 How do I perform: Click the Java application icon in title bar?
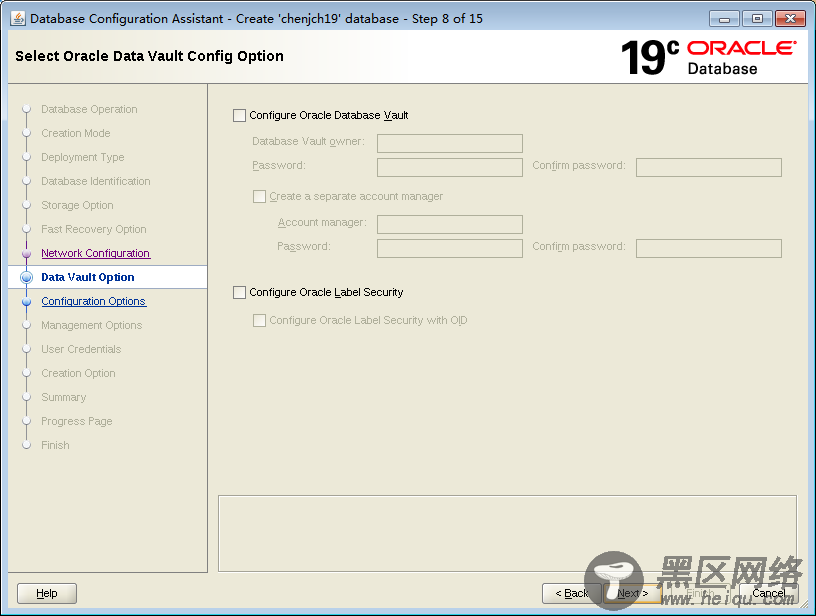18,19
